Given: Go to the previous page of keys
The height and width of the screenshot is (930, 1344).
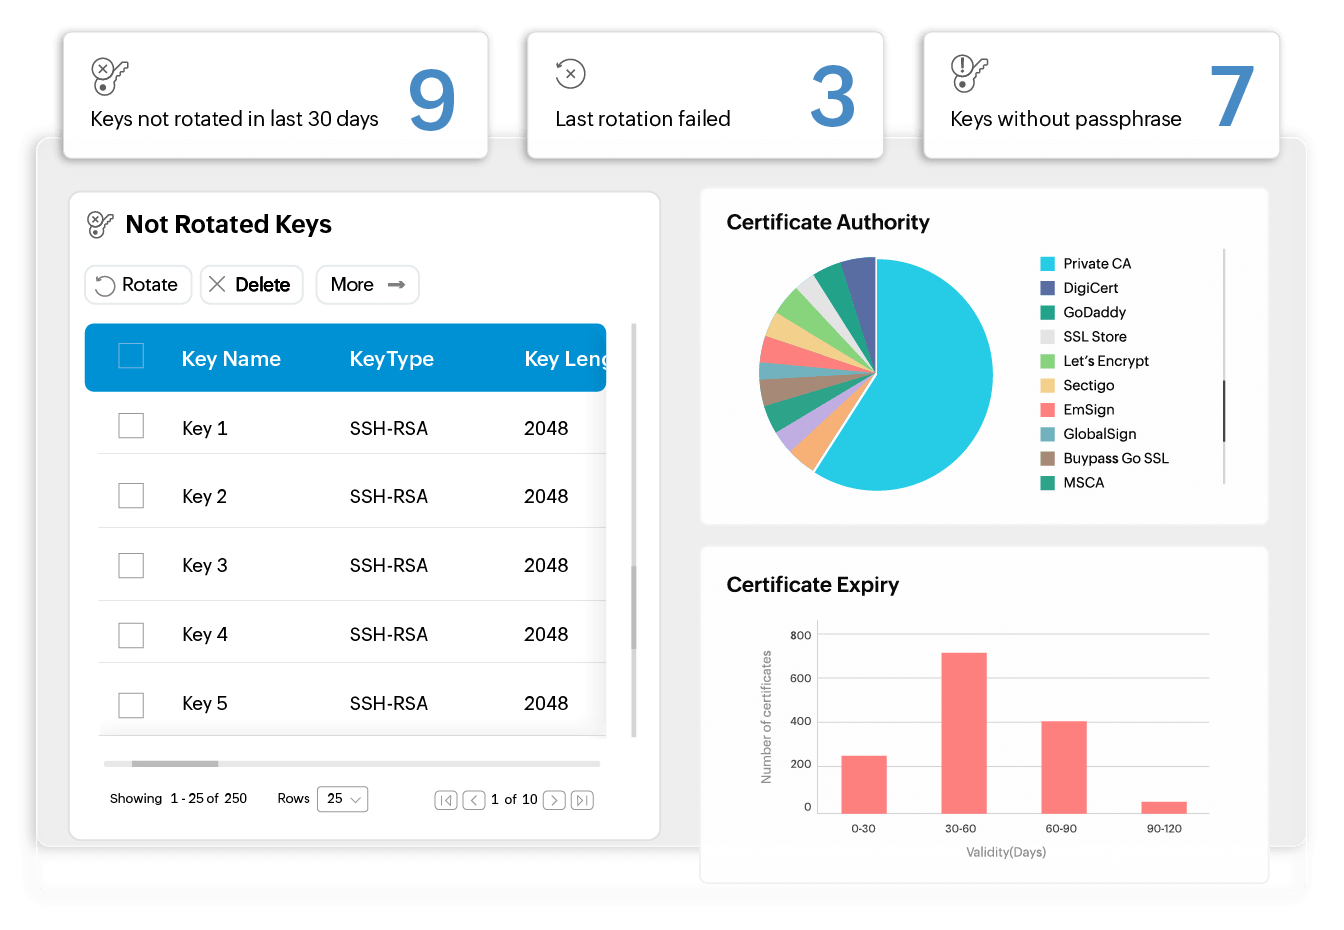Looking at the screenshot, I should 474,800.
